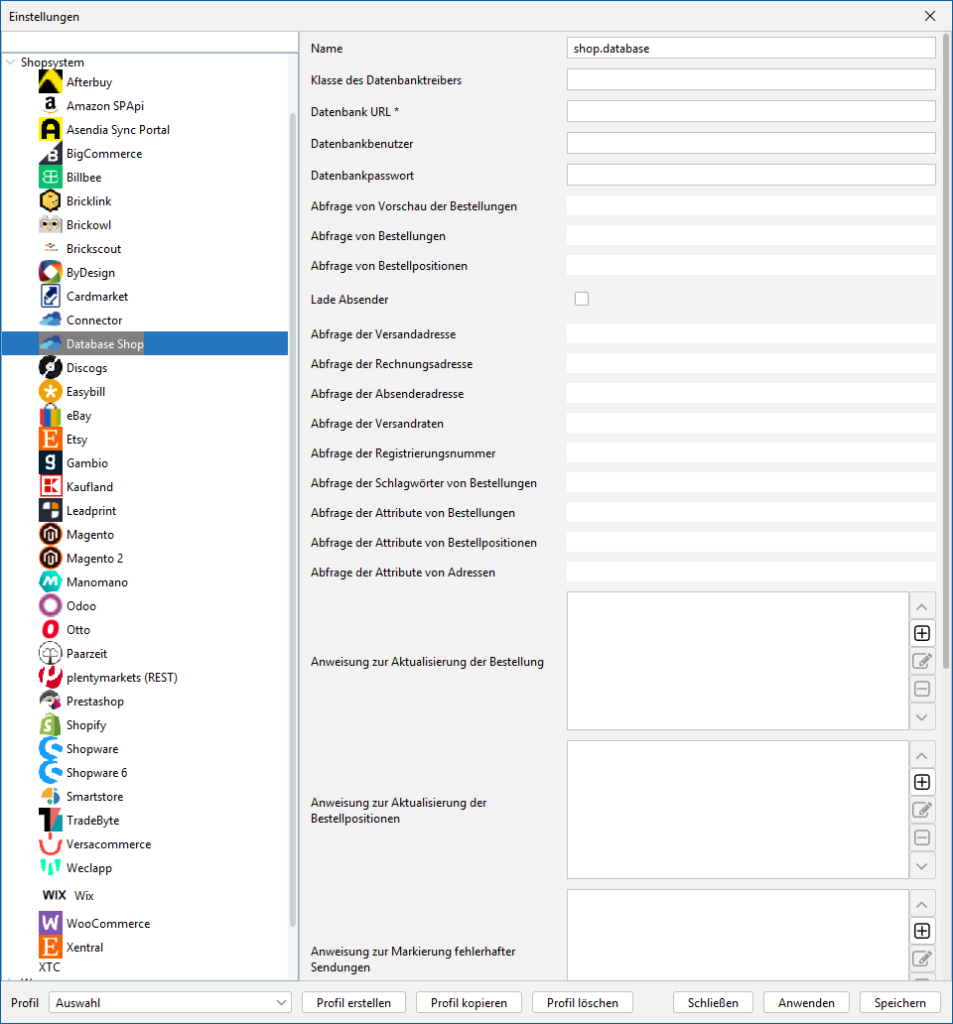Select the Kaufland tree entry
The image size is (953, 1024).
89,487
